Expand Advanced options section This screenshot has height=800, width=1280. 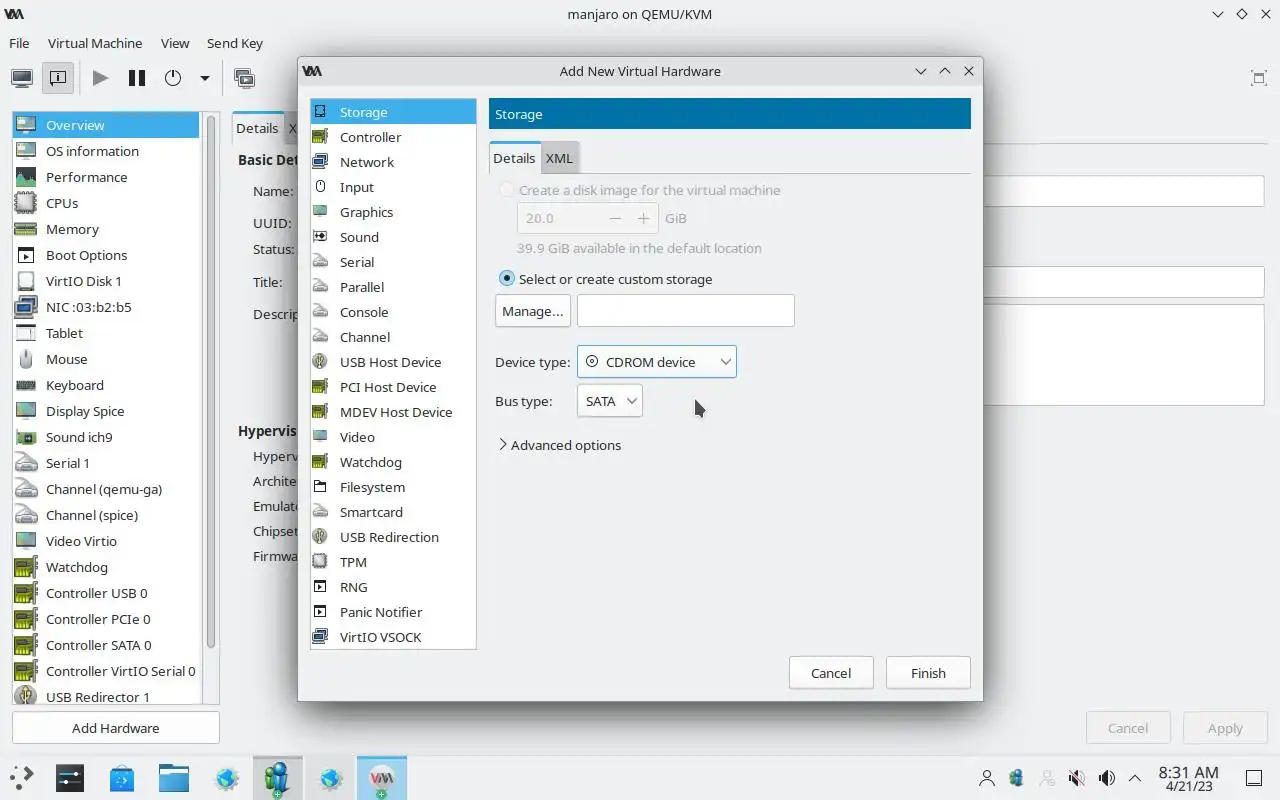pos(559,445)
